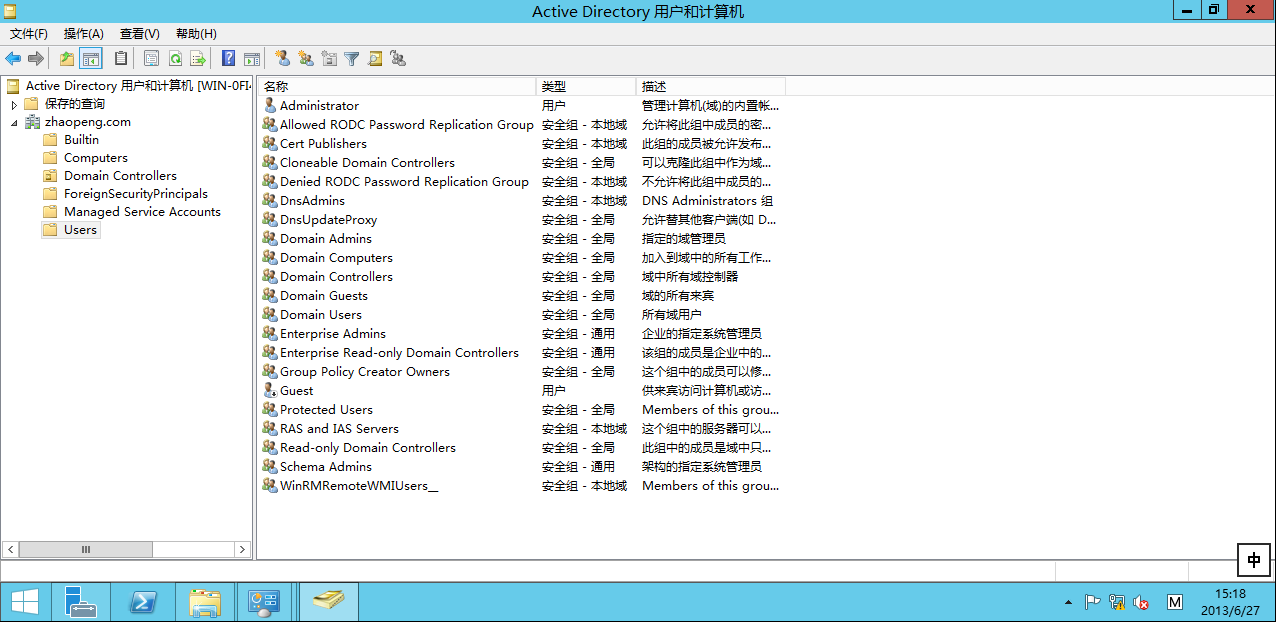Click the 中 input method indicator

[x=1255, y=561]
